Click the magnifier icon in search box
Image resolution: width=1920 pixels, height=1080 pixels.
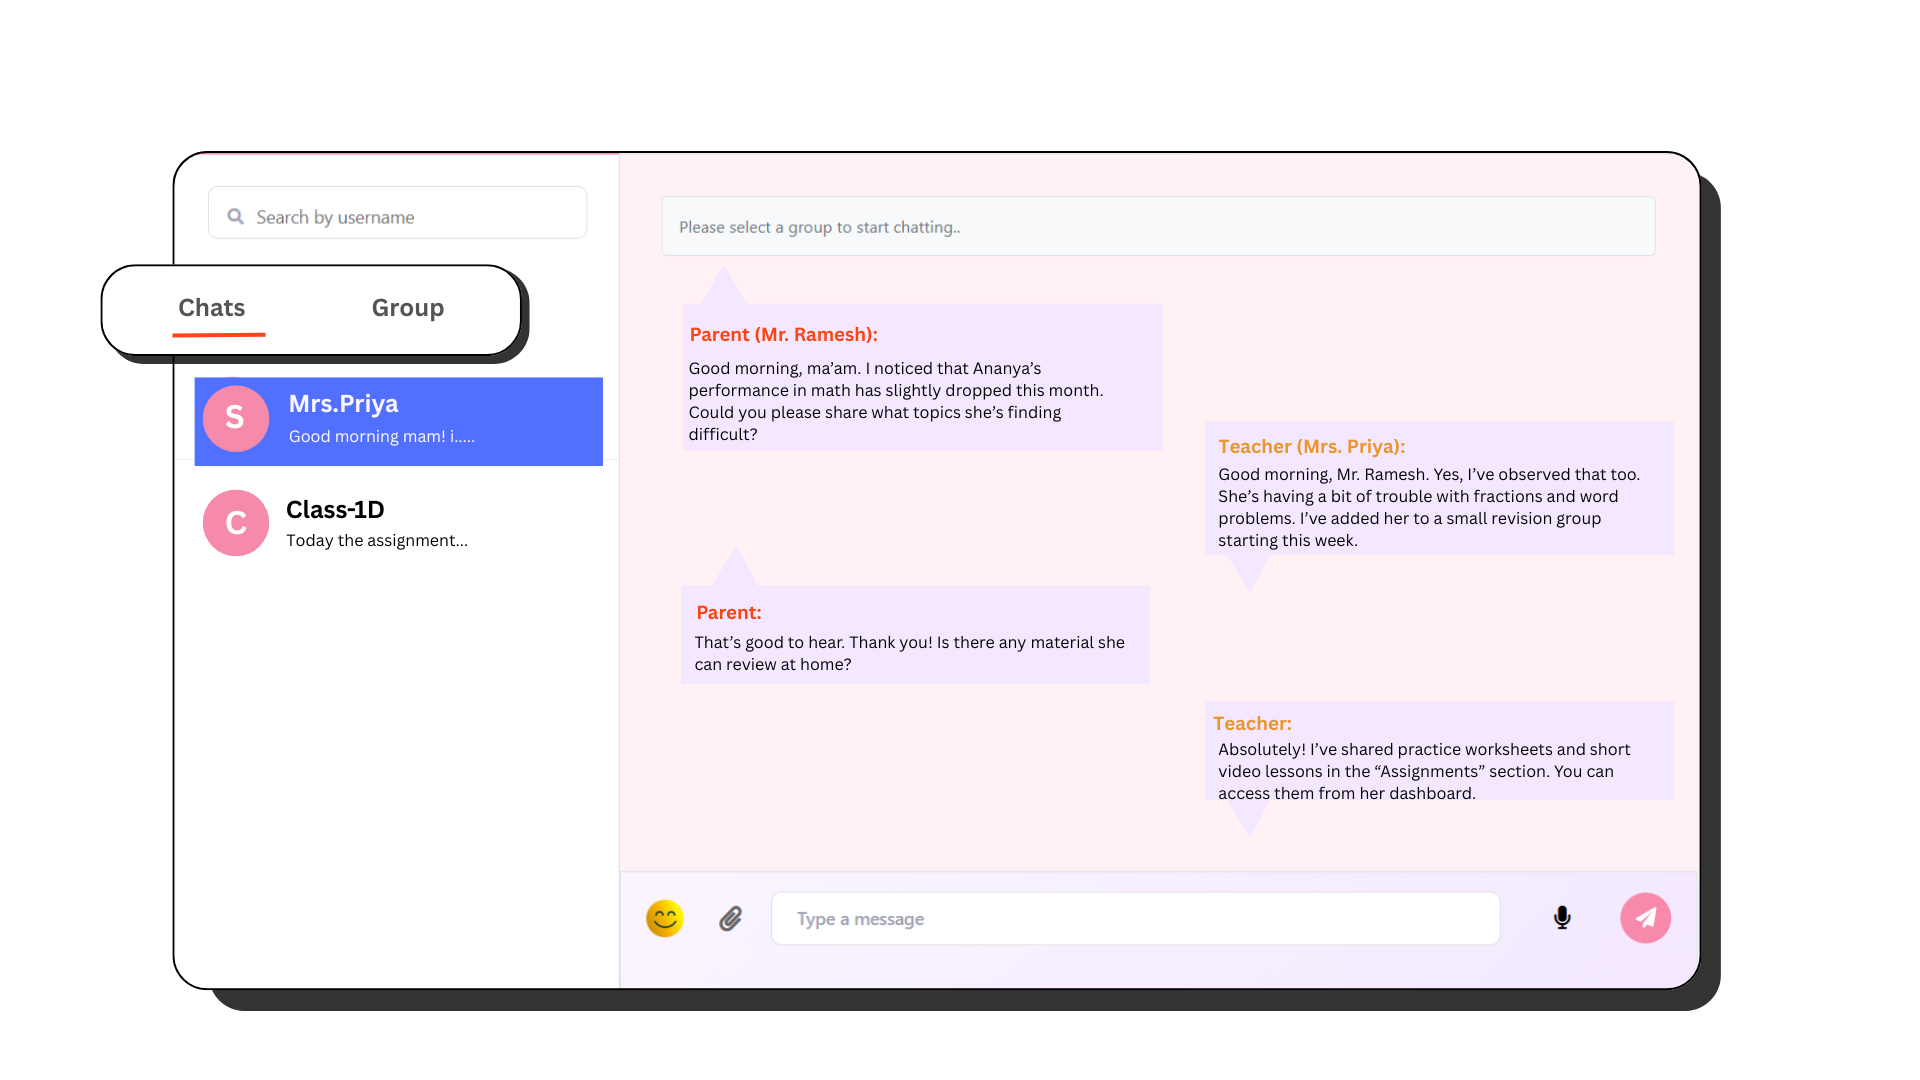pos(236,217)
